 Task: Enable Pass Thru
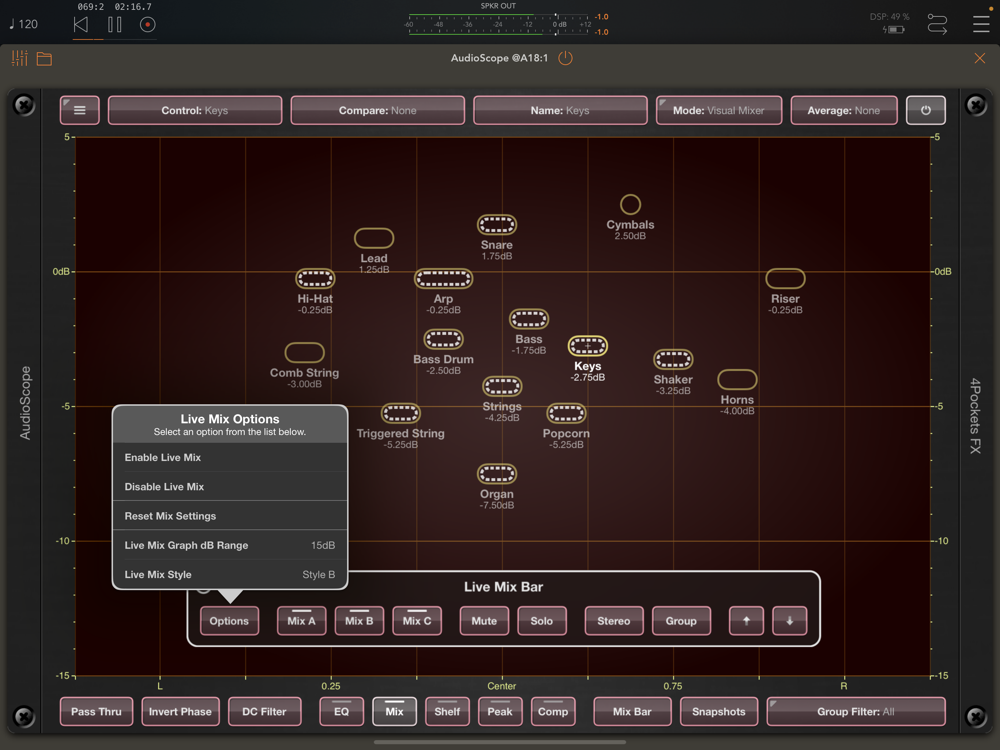tap(96, 712)
